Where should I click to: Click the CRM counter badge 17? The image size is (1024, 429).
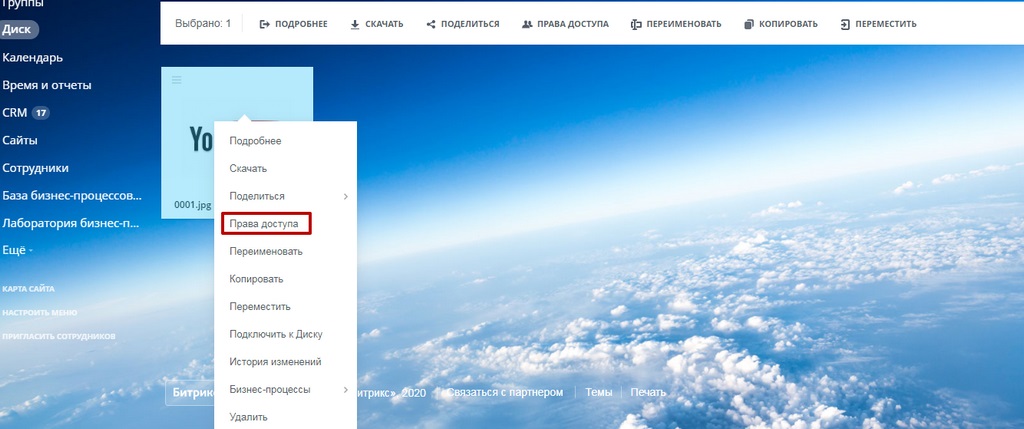41,113
